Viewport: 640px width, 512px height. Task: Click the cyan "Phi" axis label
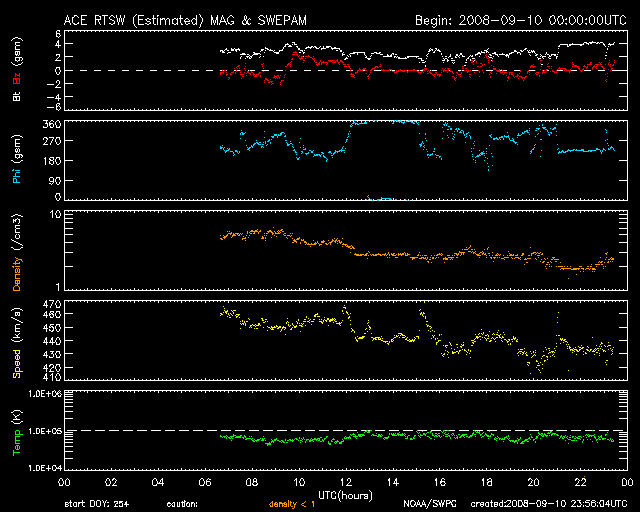(17, 176)
